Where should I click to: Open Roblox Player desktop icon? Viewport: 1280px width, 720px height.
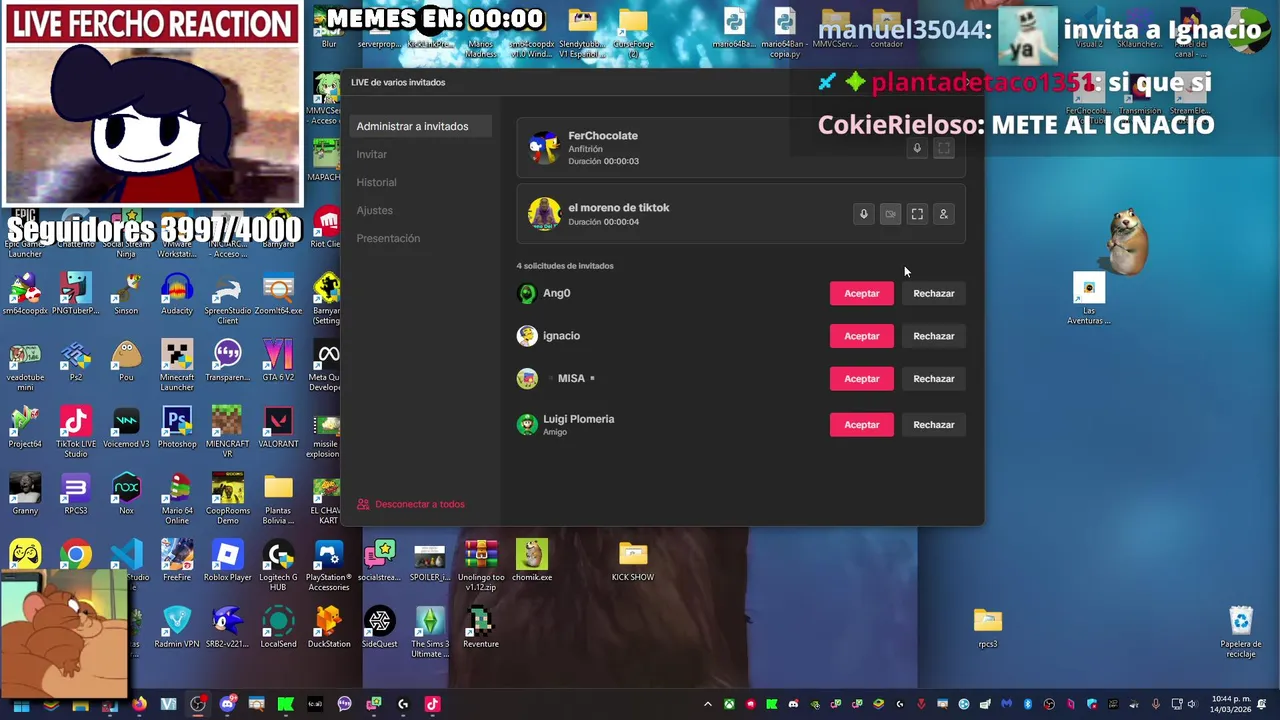point(227,561)
